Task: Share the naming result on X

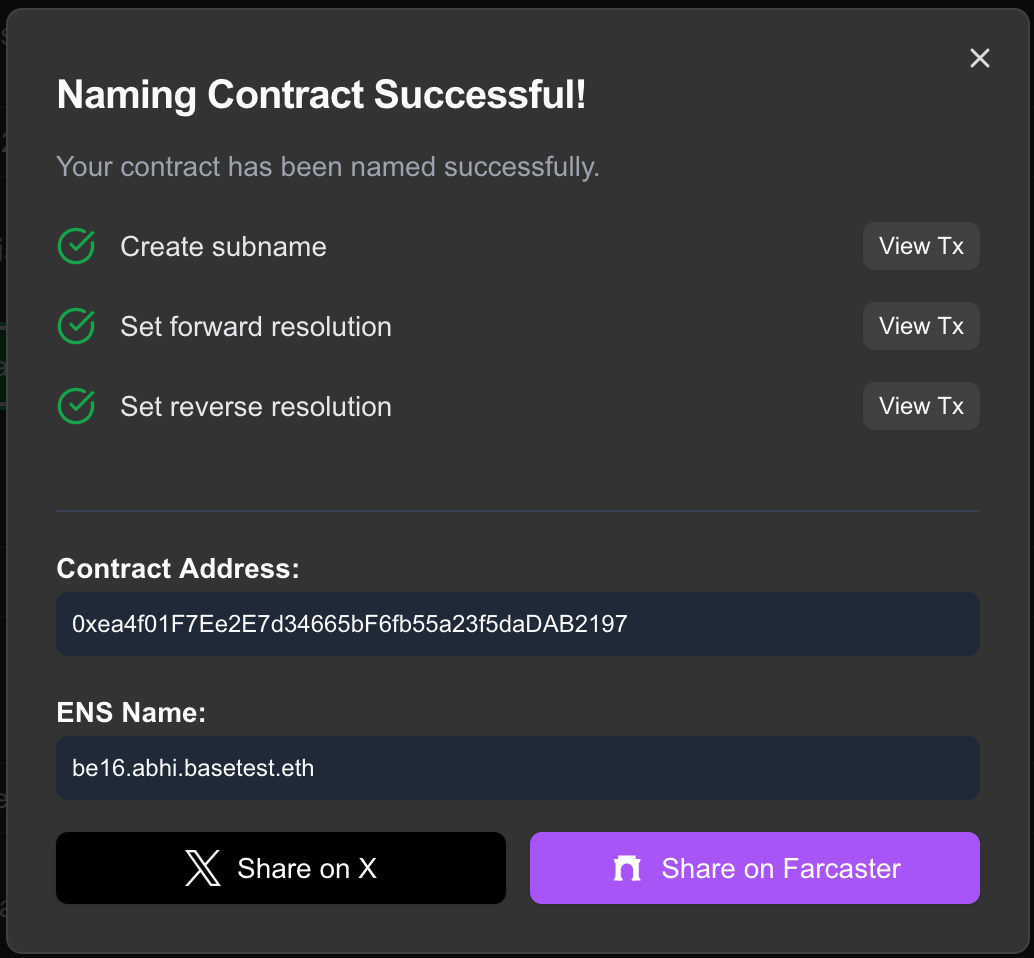Action: 281,868
